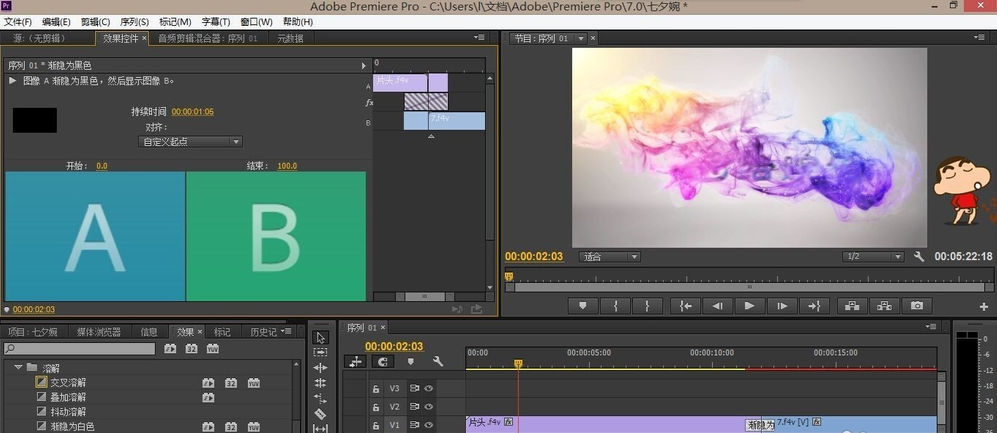
Task: Toggle V3 track output eye icon
Action: pyautogui.click(x=429, y=389)
